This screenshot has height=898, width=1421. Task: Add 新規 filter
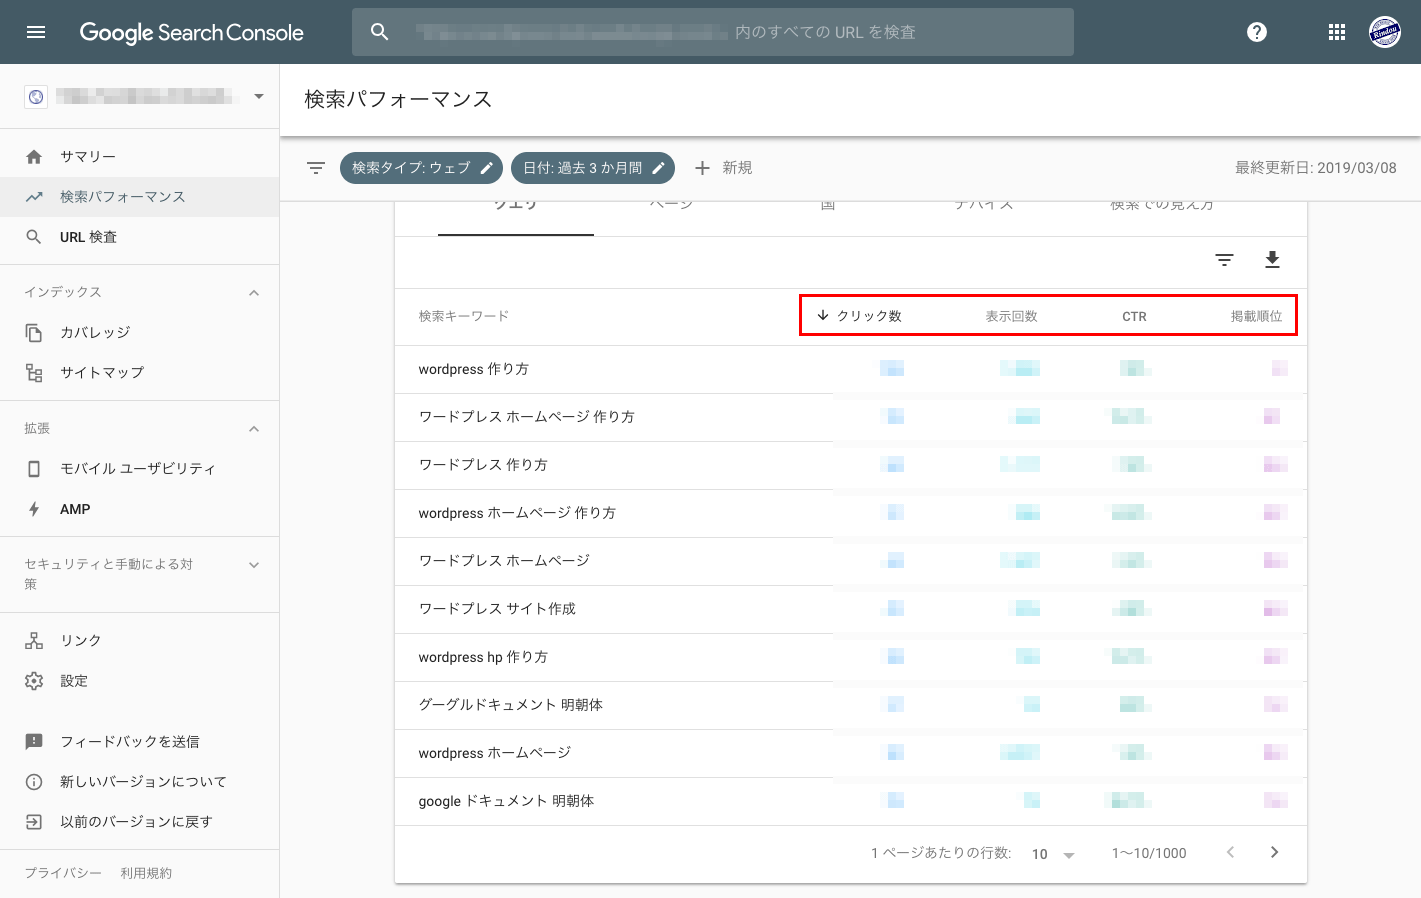click(723, 168)
